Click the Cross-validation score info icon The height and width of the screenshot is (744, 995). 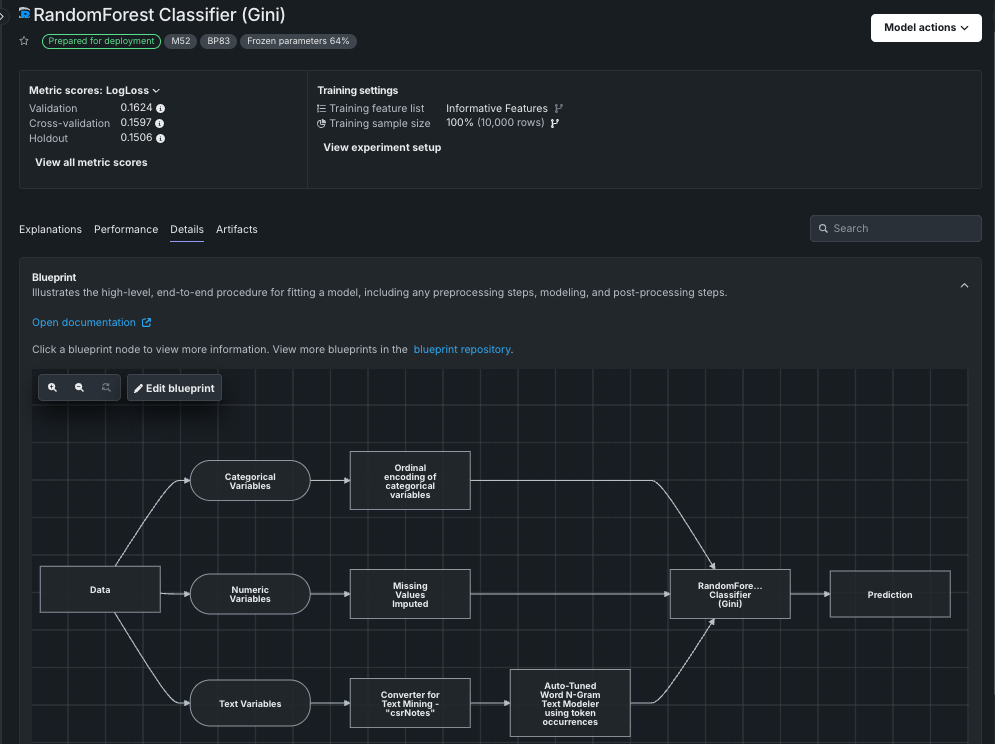pos(160,123)
